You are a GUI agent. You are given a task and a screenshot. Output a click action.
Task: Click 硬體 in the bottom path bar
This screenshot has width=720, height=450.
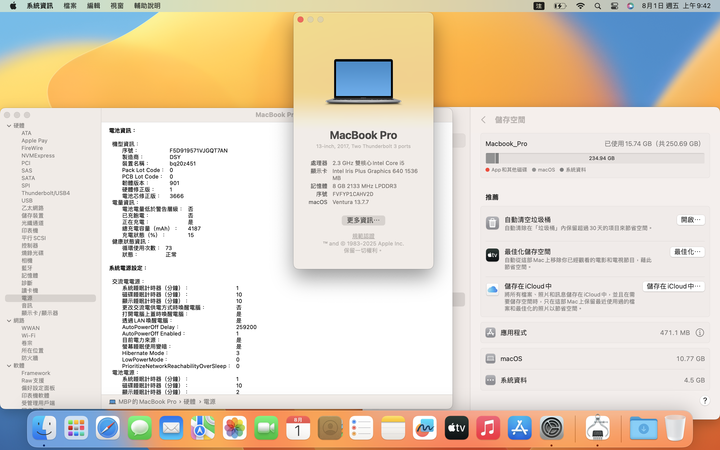pyautogui.click(x=190, y=402)
